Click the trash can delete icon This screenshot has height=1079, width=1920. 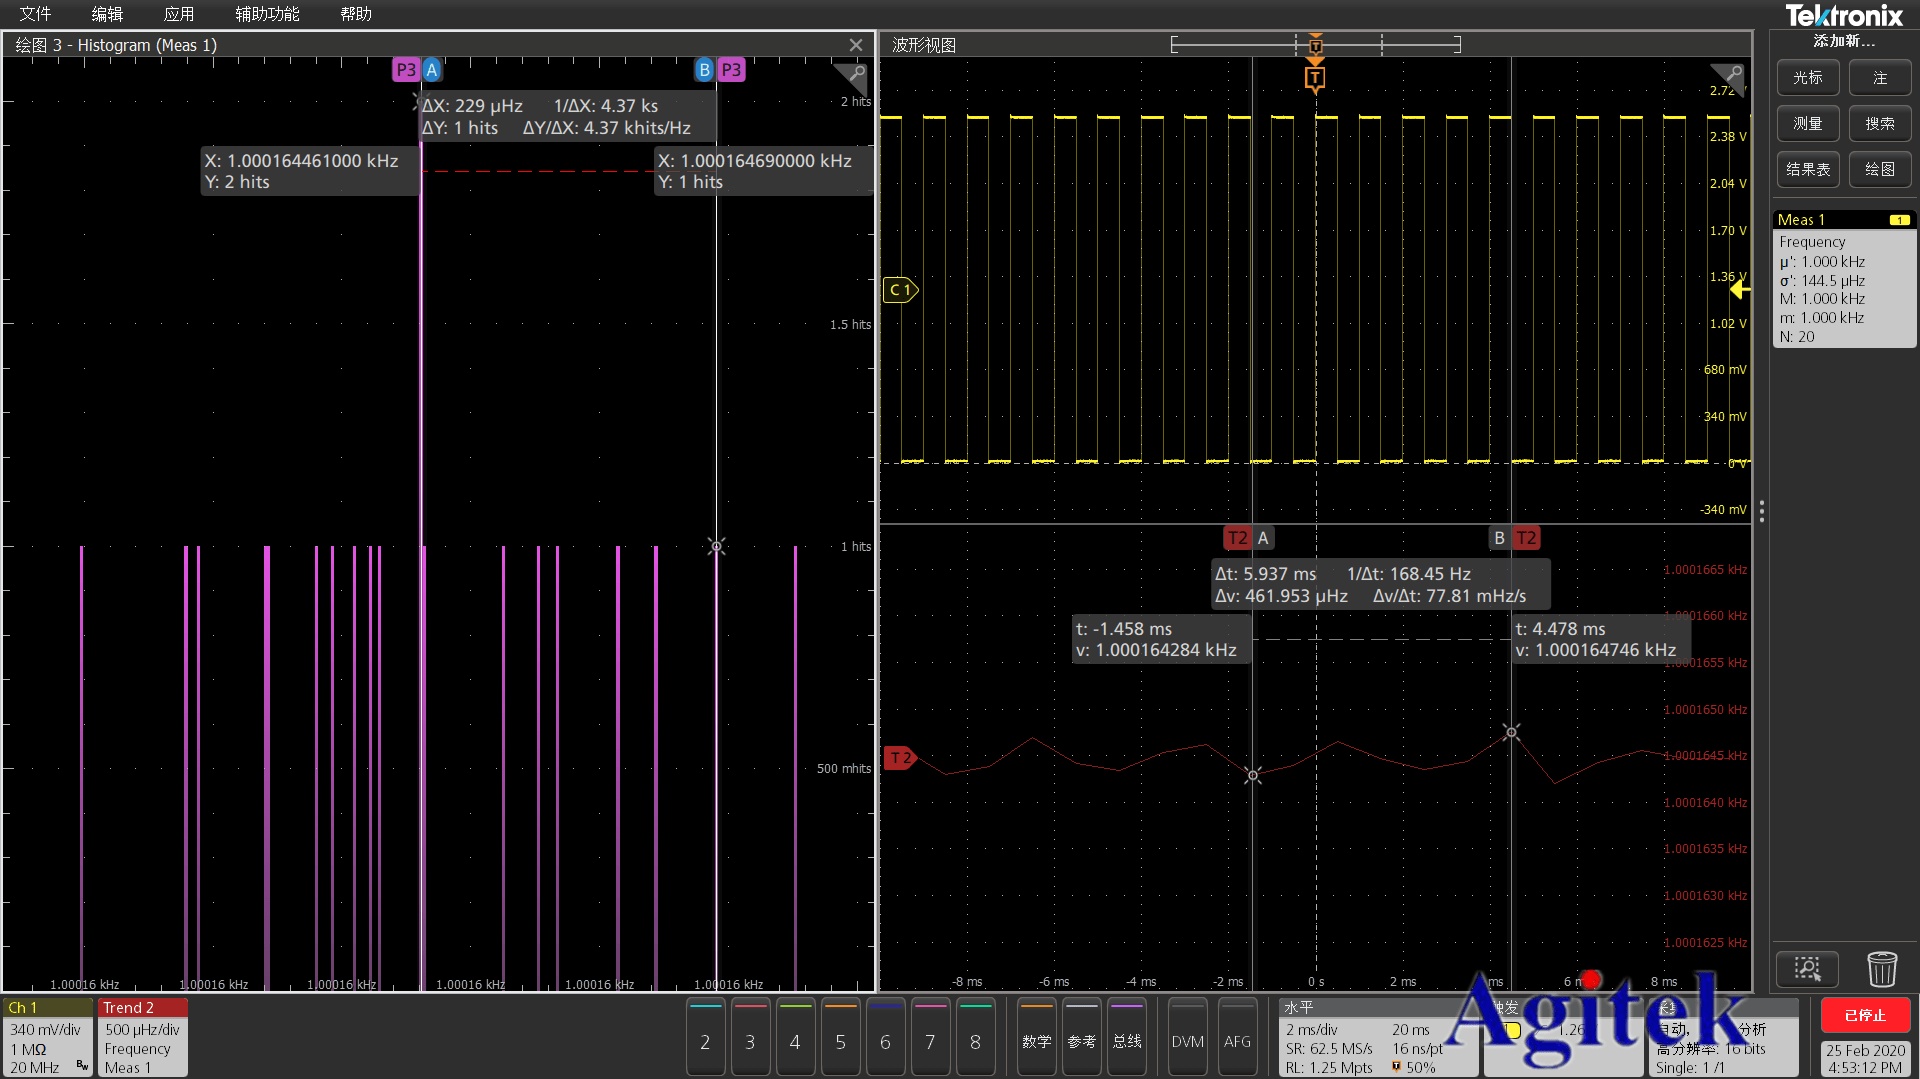pos(1881,969)
